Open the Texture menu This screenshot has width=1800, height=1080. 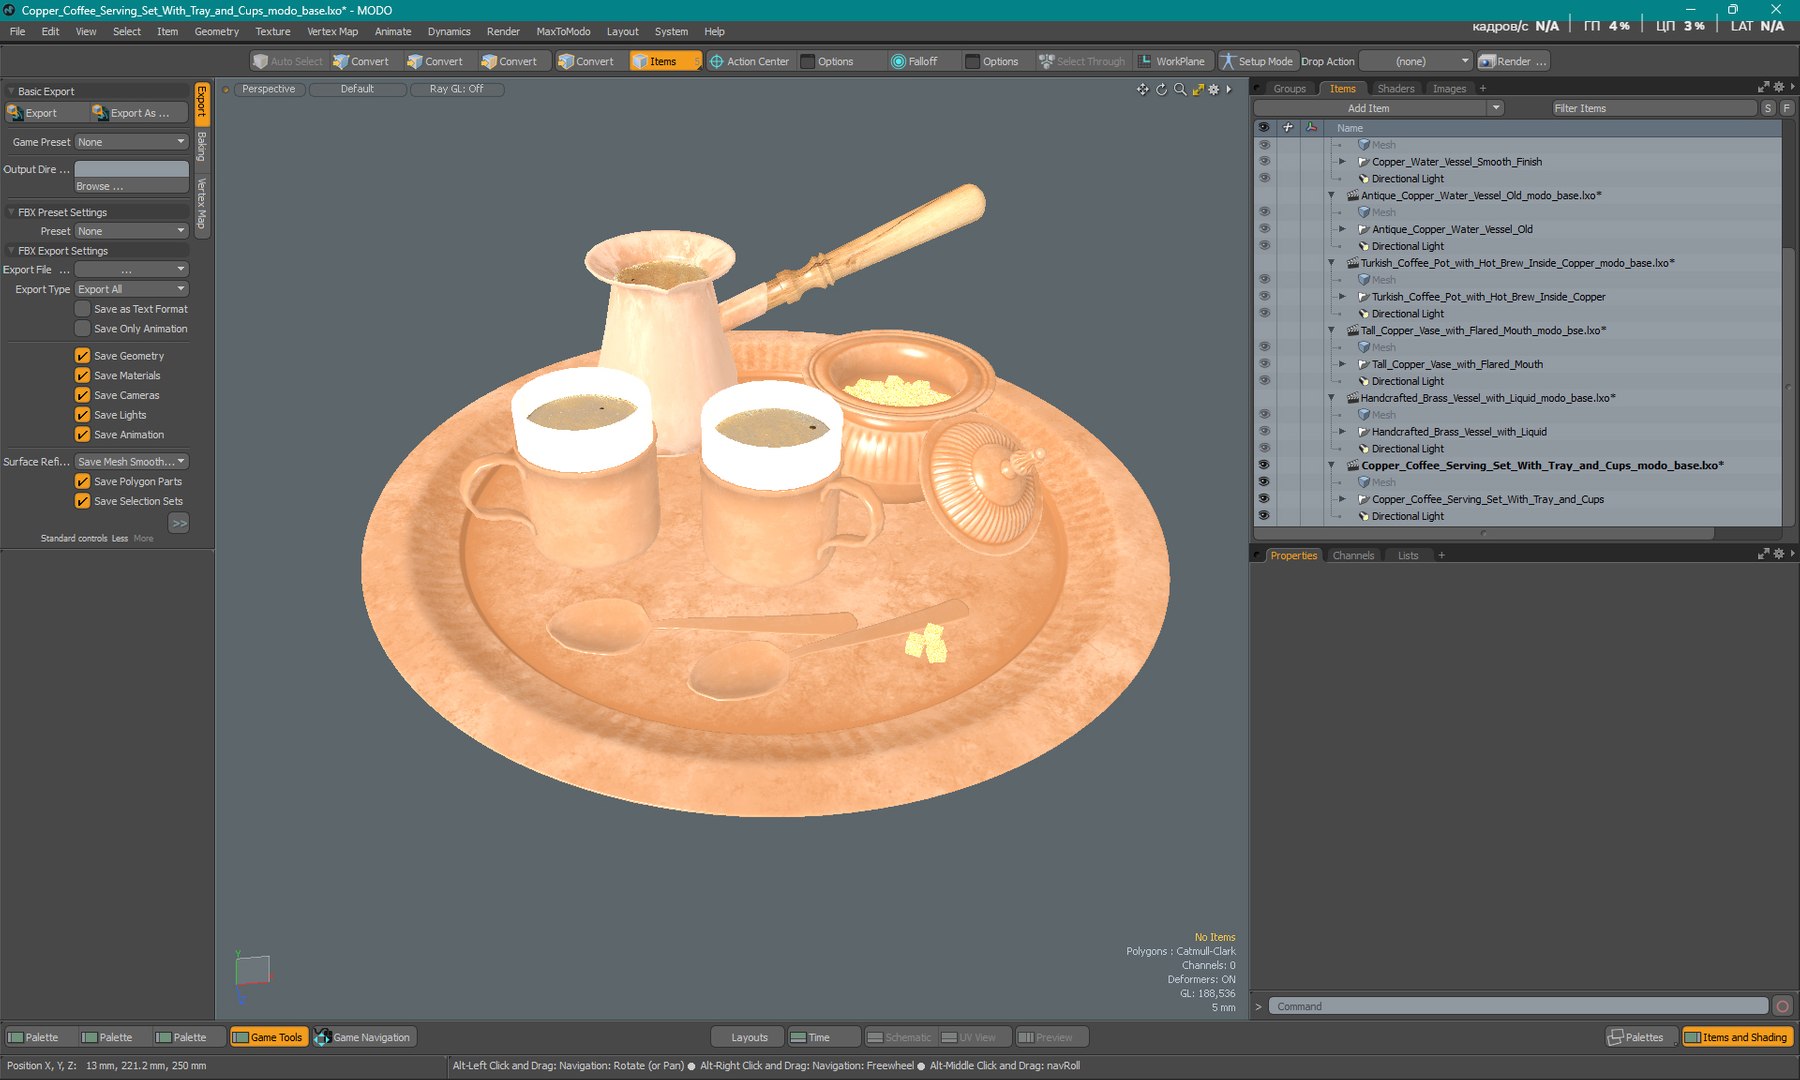click(272, 31)
